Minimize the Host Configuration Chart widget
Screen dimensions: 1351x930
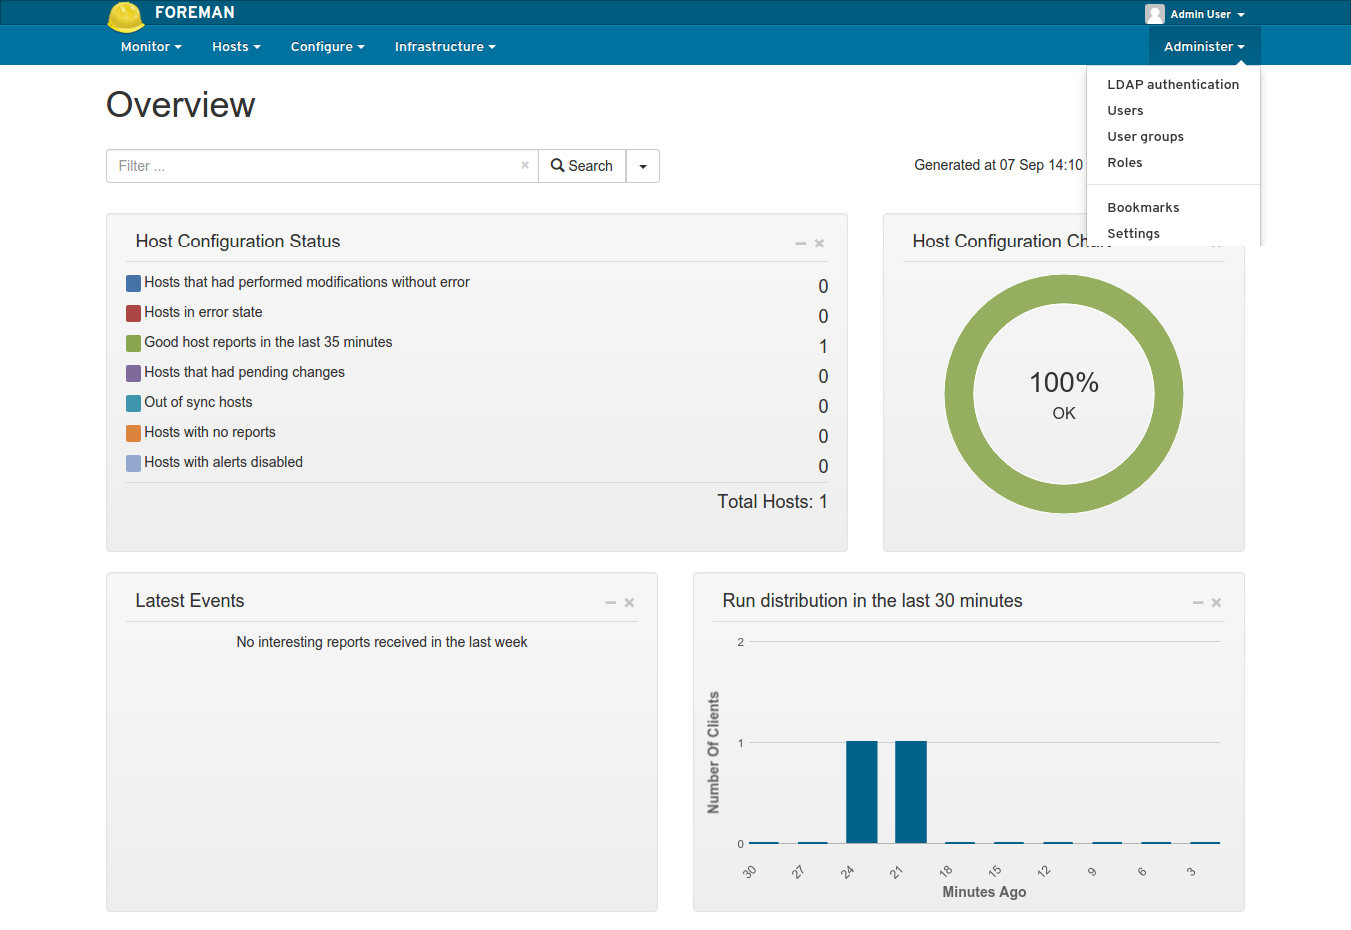1199,242
